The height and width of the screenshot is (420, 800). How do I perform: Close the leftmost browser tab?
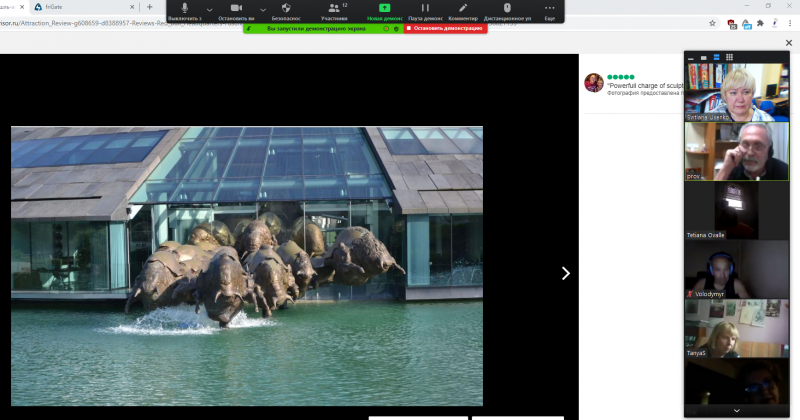[22, 7]
